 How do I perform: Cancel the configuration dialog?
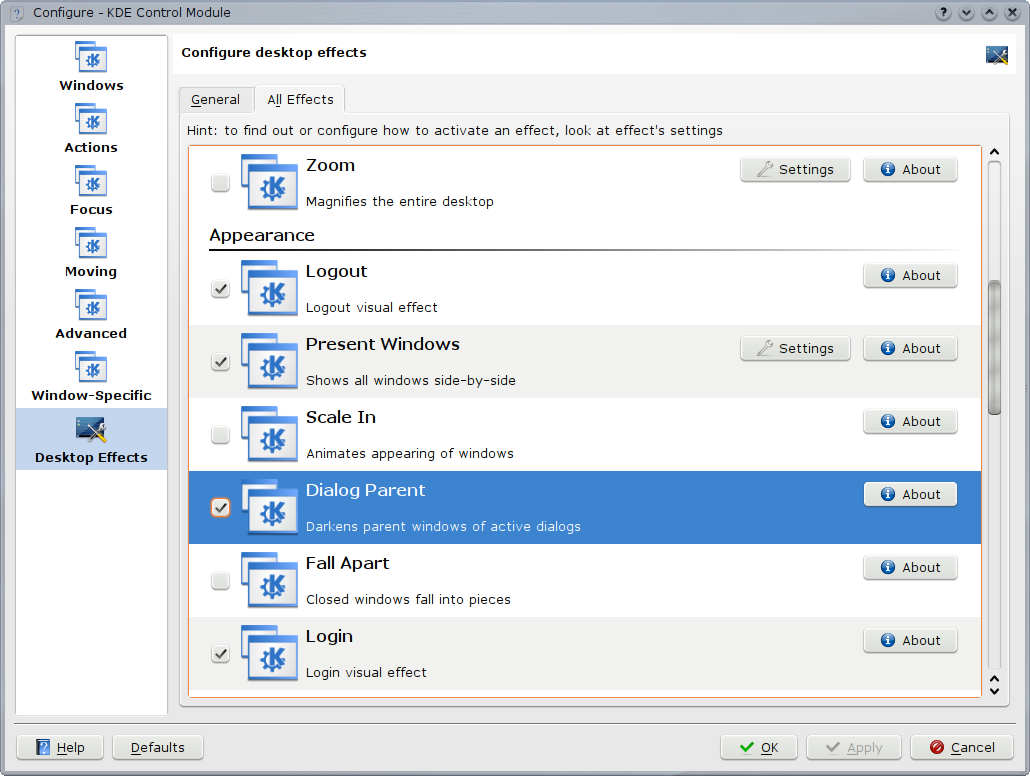(x=962, y=748)
